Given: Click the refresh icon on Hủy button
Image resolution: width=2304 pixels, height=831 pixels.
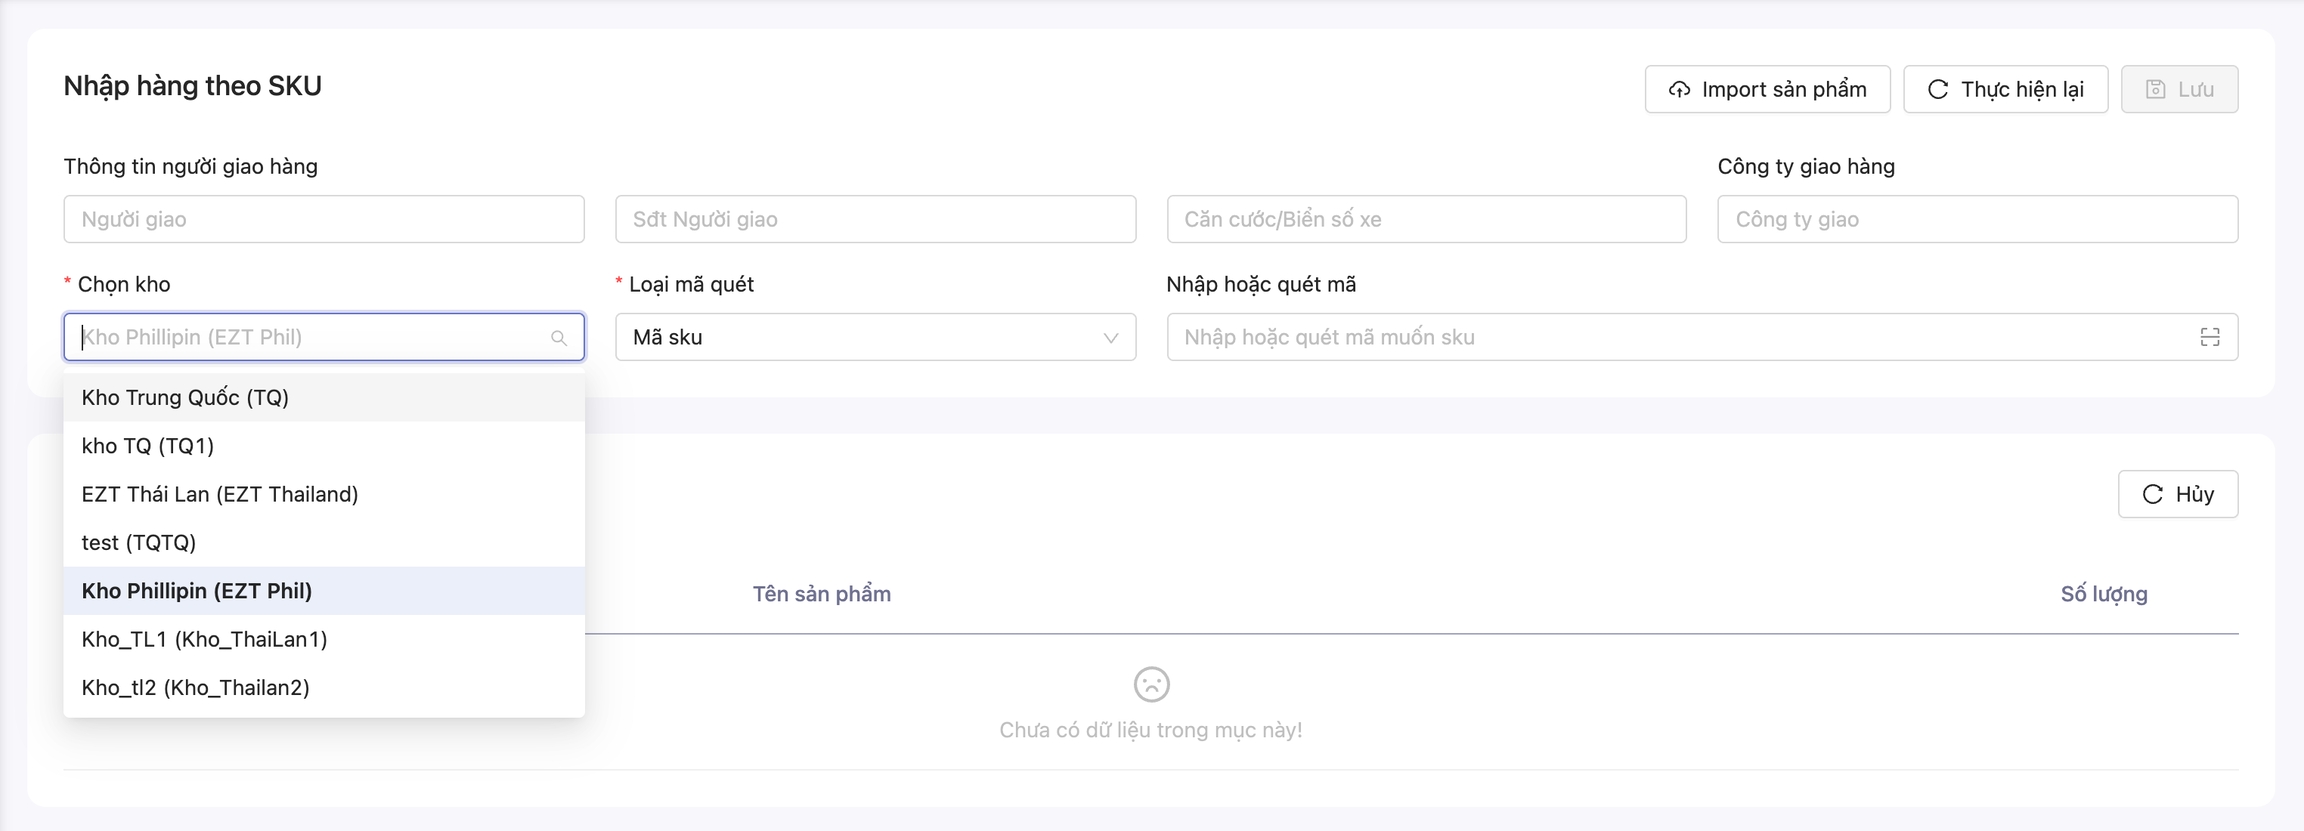Looking at the screenshot, I should [2153, 494].
